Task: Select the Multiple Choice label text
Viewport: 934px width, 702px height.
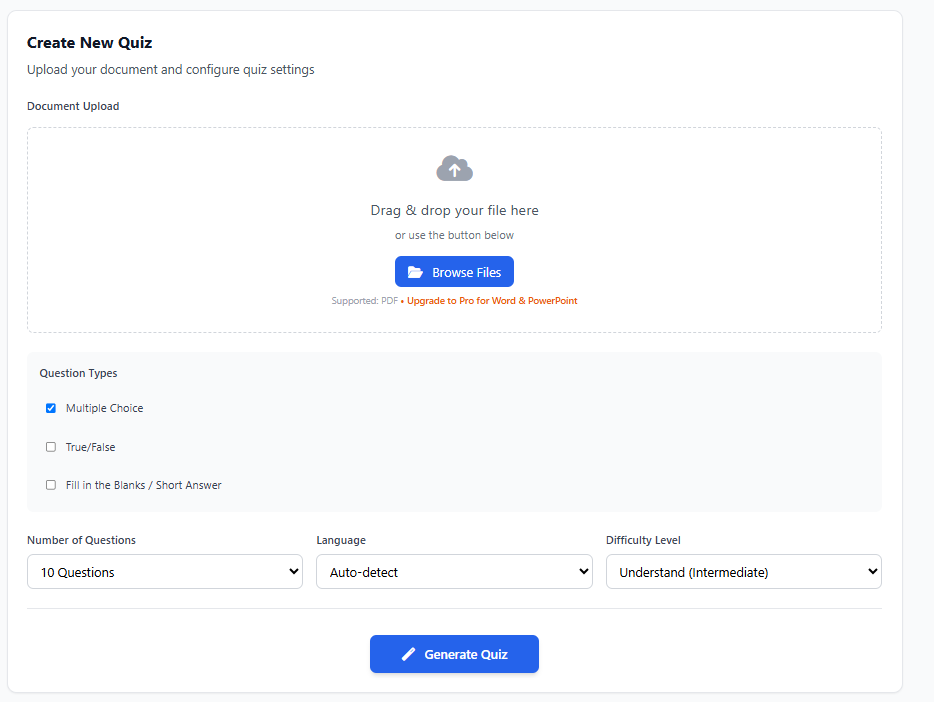Action: (104, 408)
